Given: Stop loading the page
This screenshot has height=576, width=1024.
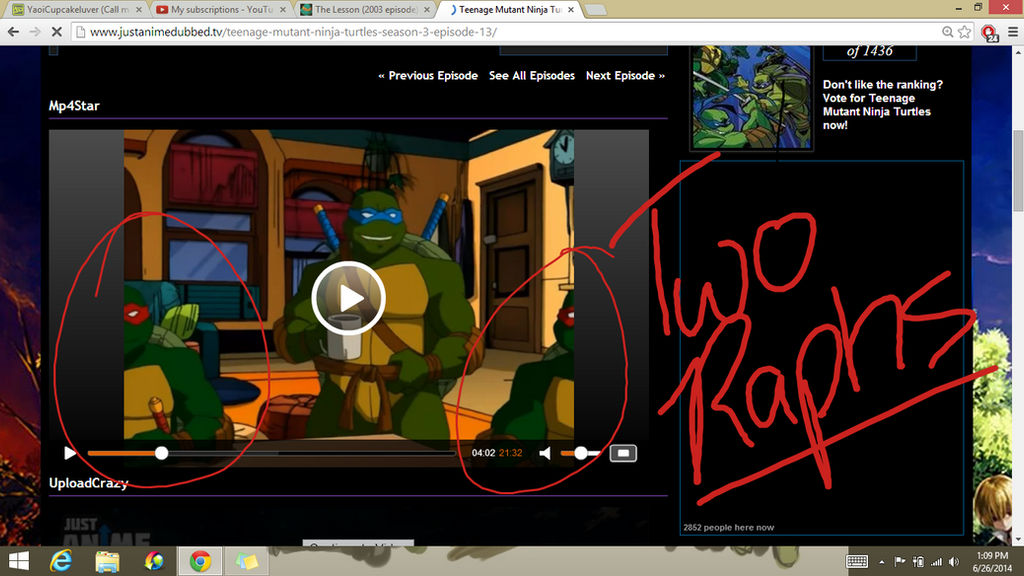Looking at the screenshot, I should tap(56, 32).
